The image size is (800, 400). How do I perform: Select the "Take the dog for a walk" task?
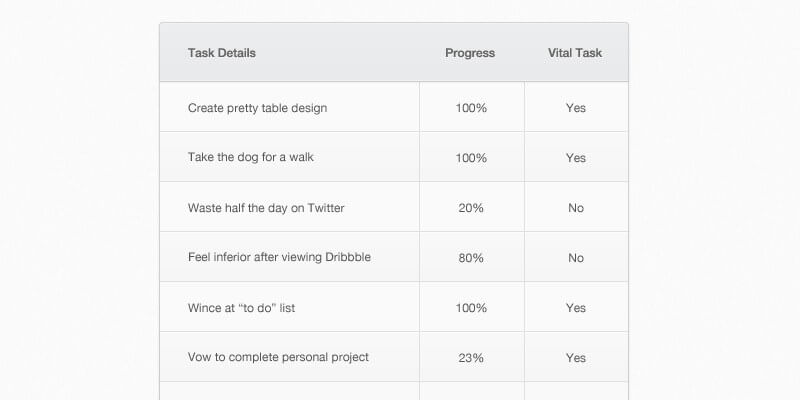click(244, 158)
